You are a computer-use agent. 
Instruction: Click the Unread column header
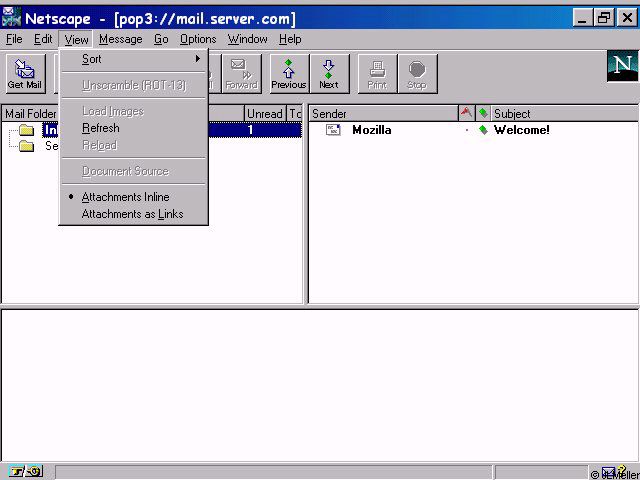pyautogui.click(x=265, y=113)
